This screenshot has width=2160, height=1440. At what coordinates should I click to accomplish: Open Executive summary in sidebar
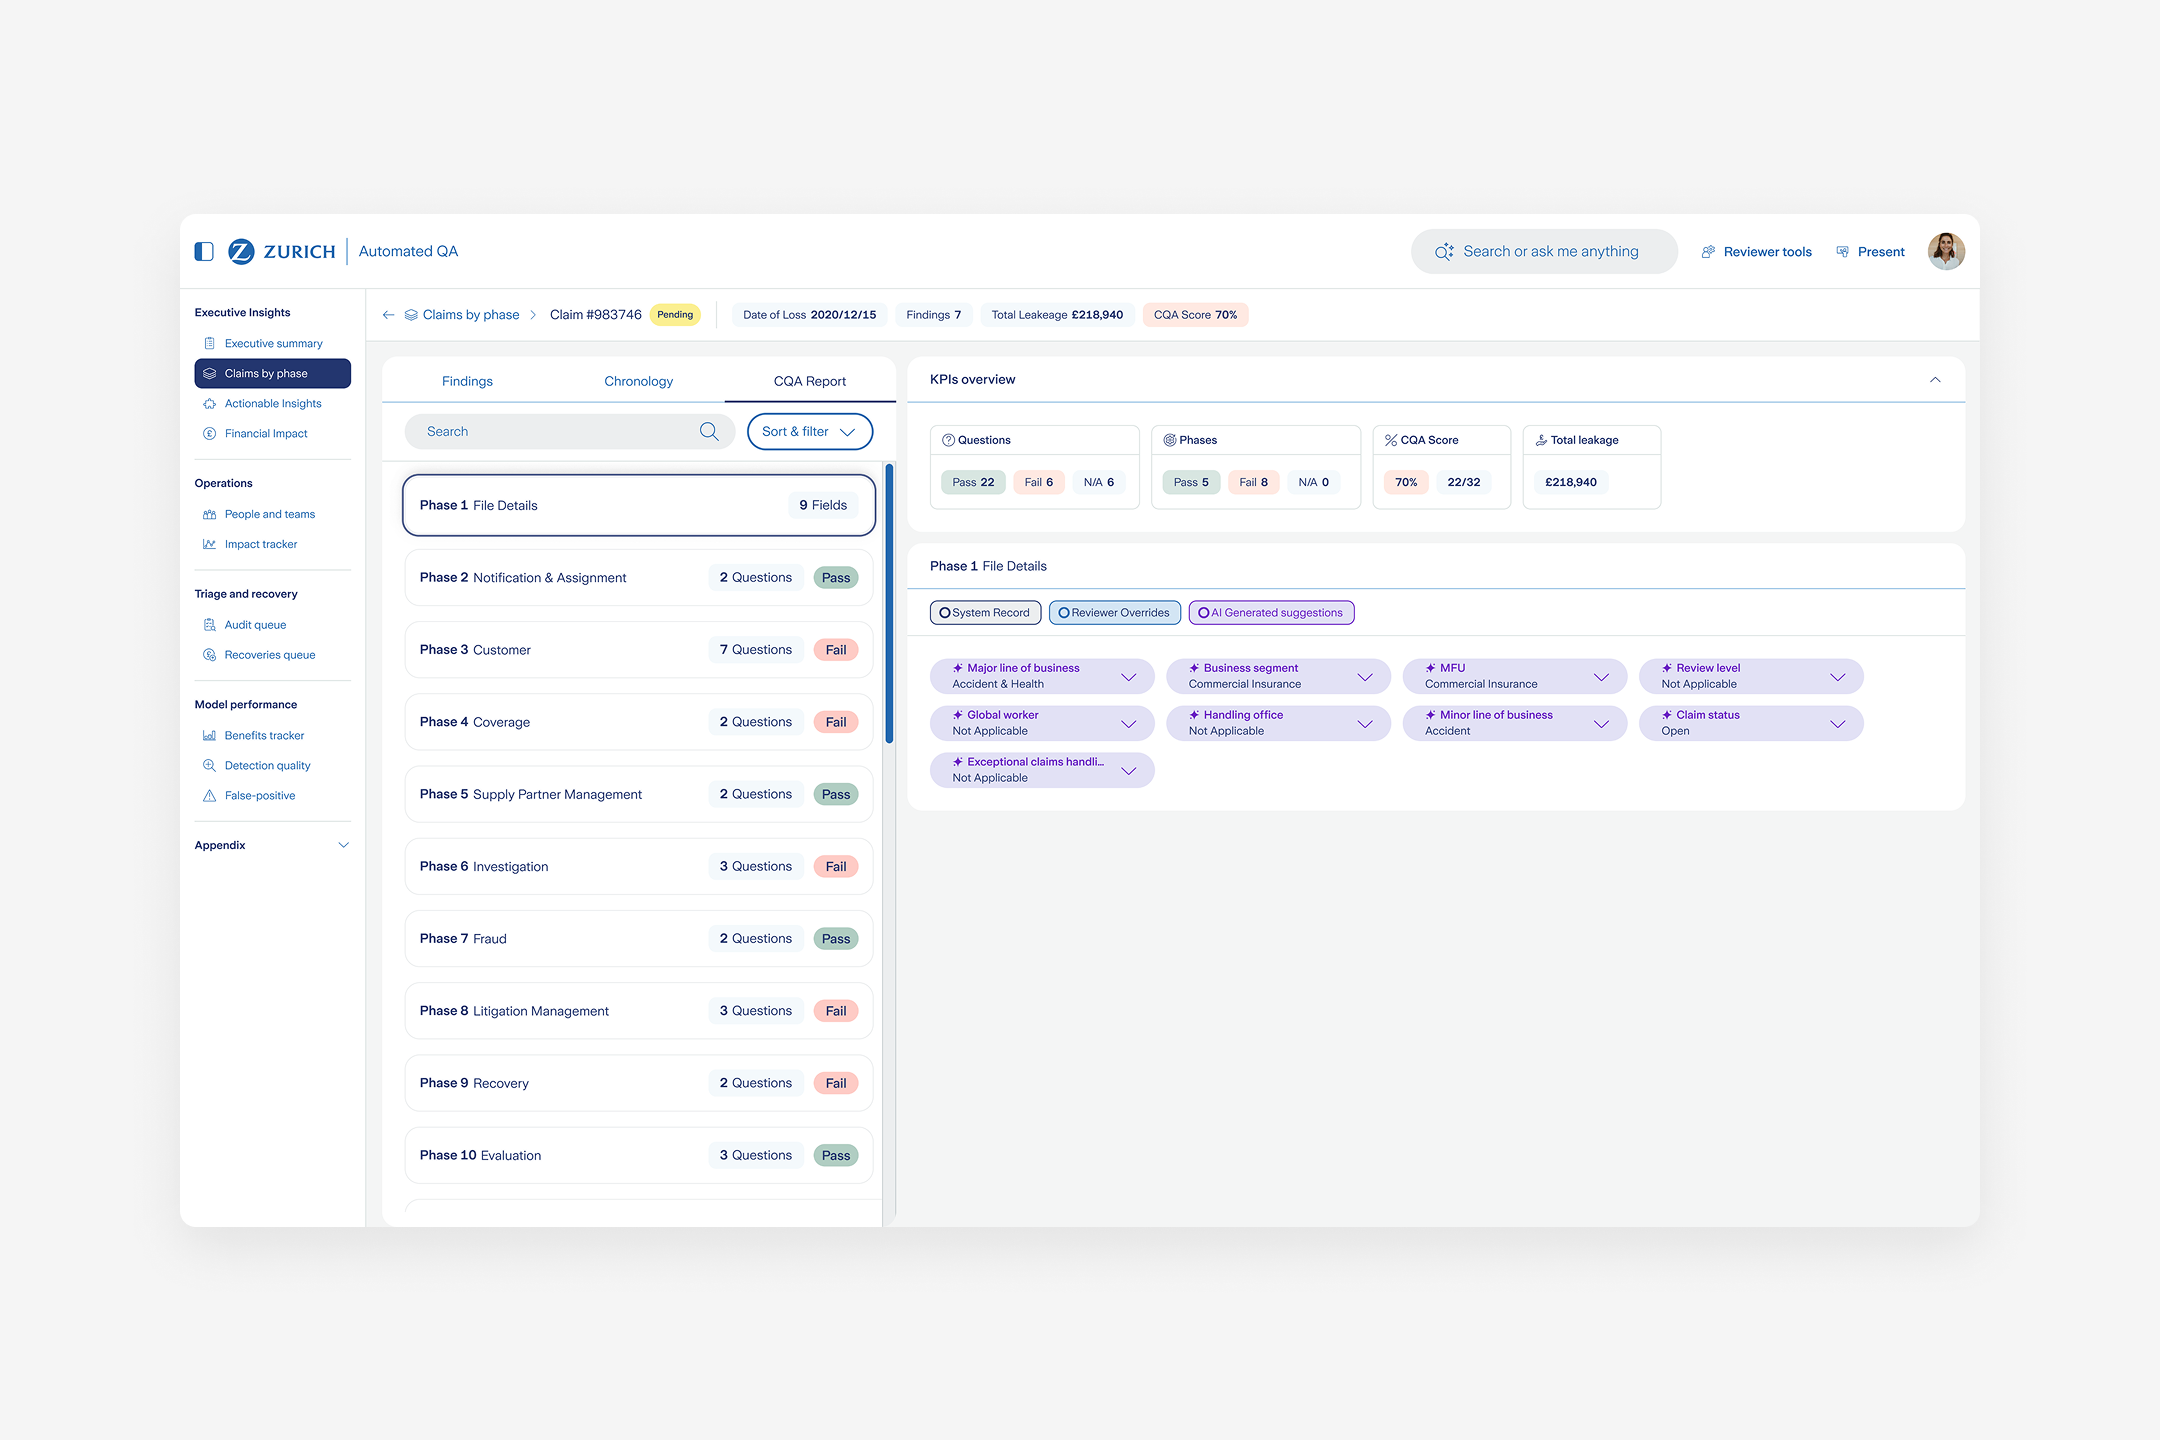(x=273, y=343)
